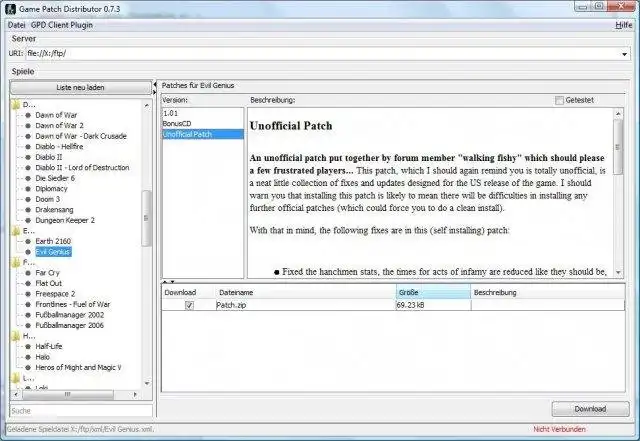Click the description pane scroll-down arrow
Viewport: 640px width, 441px height.
click(618, 272)
